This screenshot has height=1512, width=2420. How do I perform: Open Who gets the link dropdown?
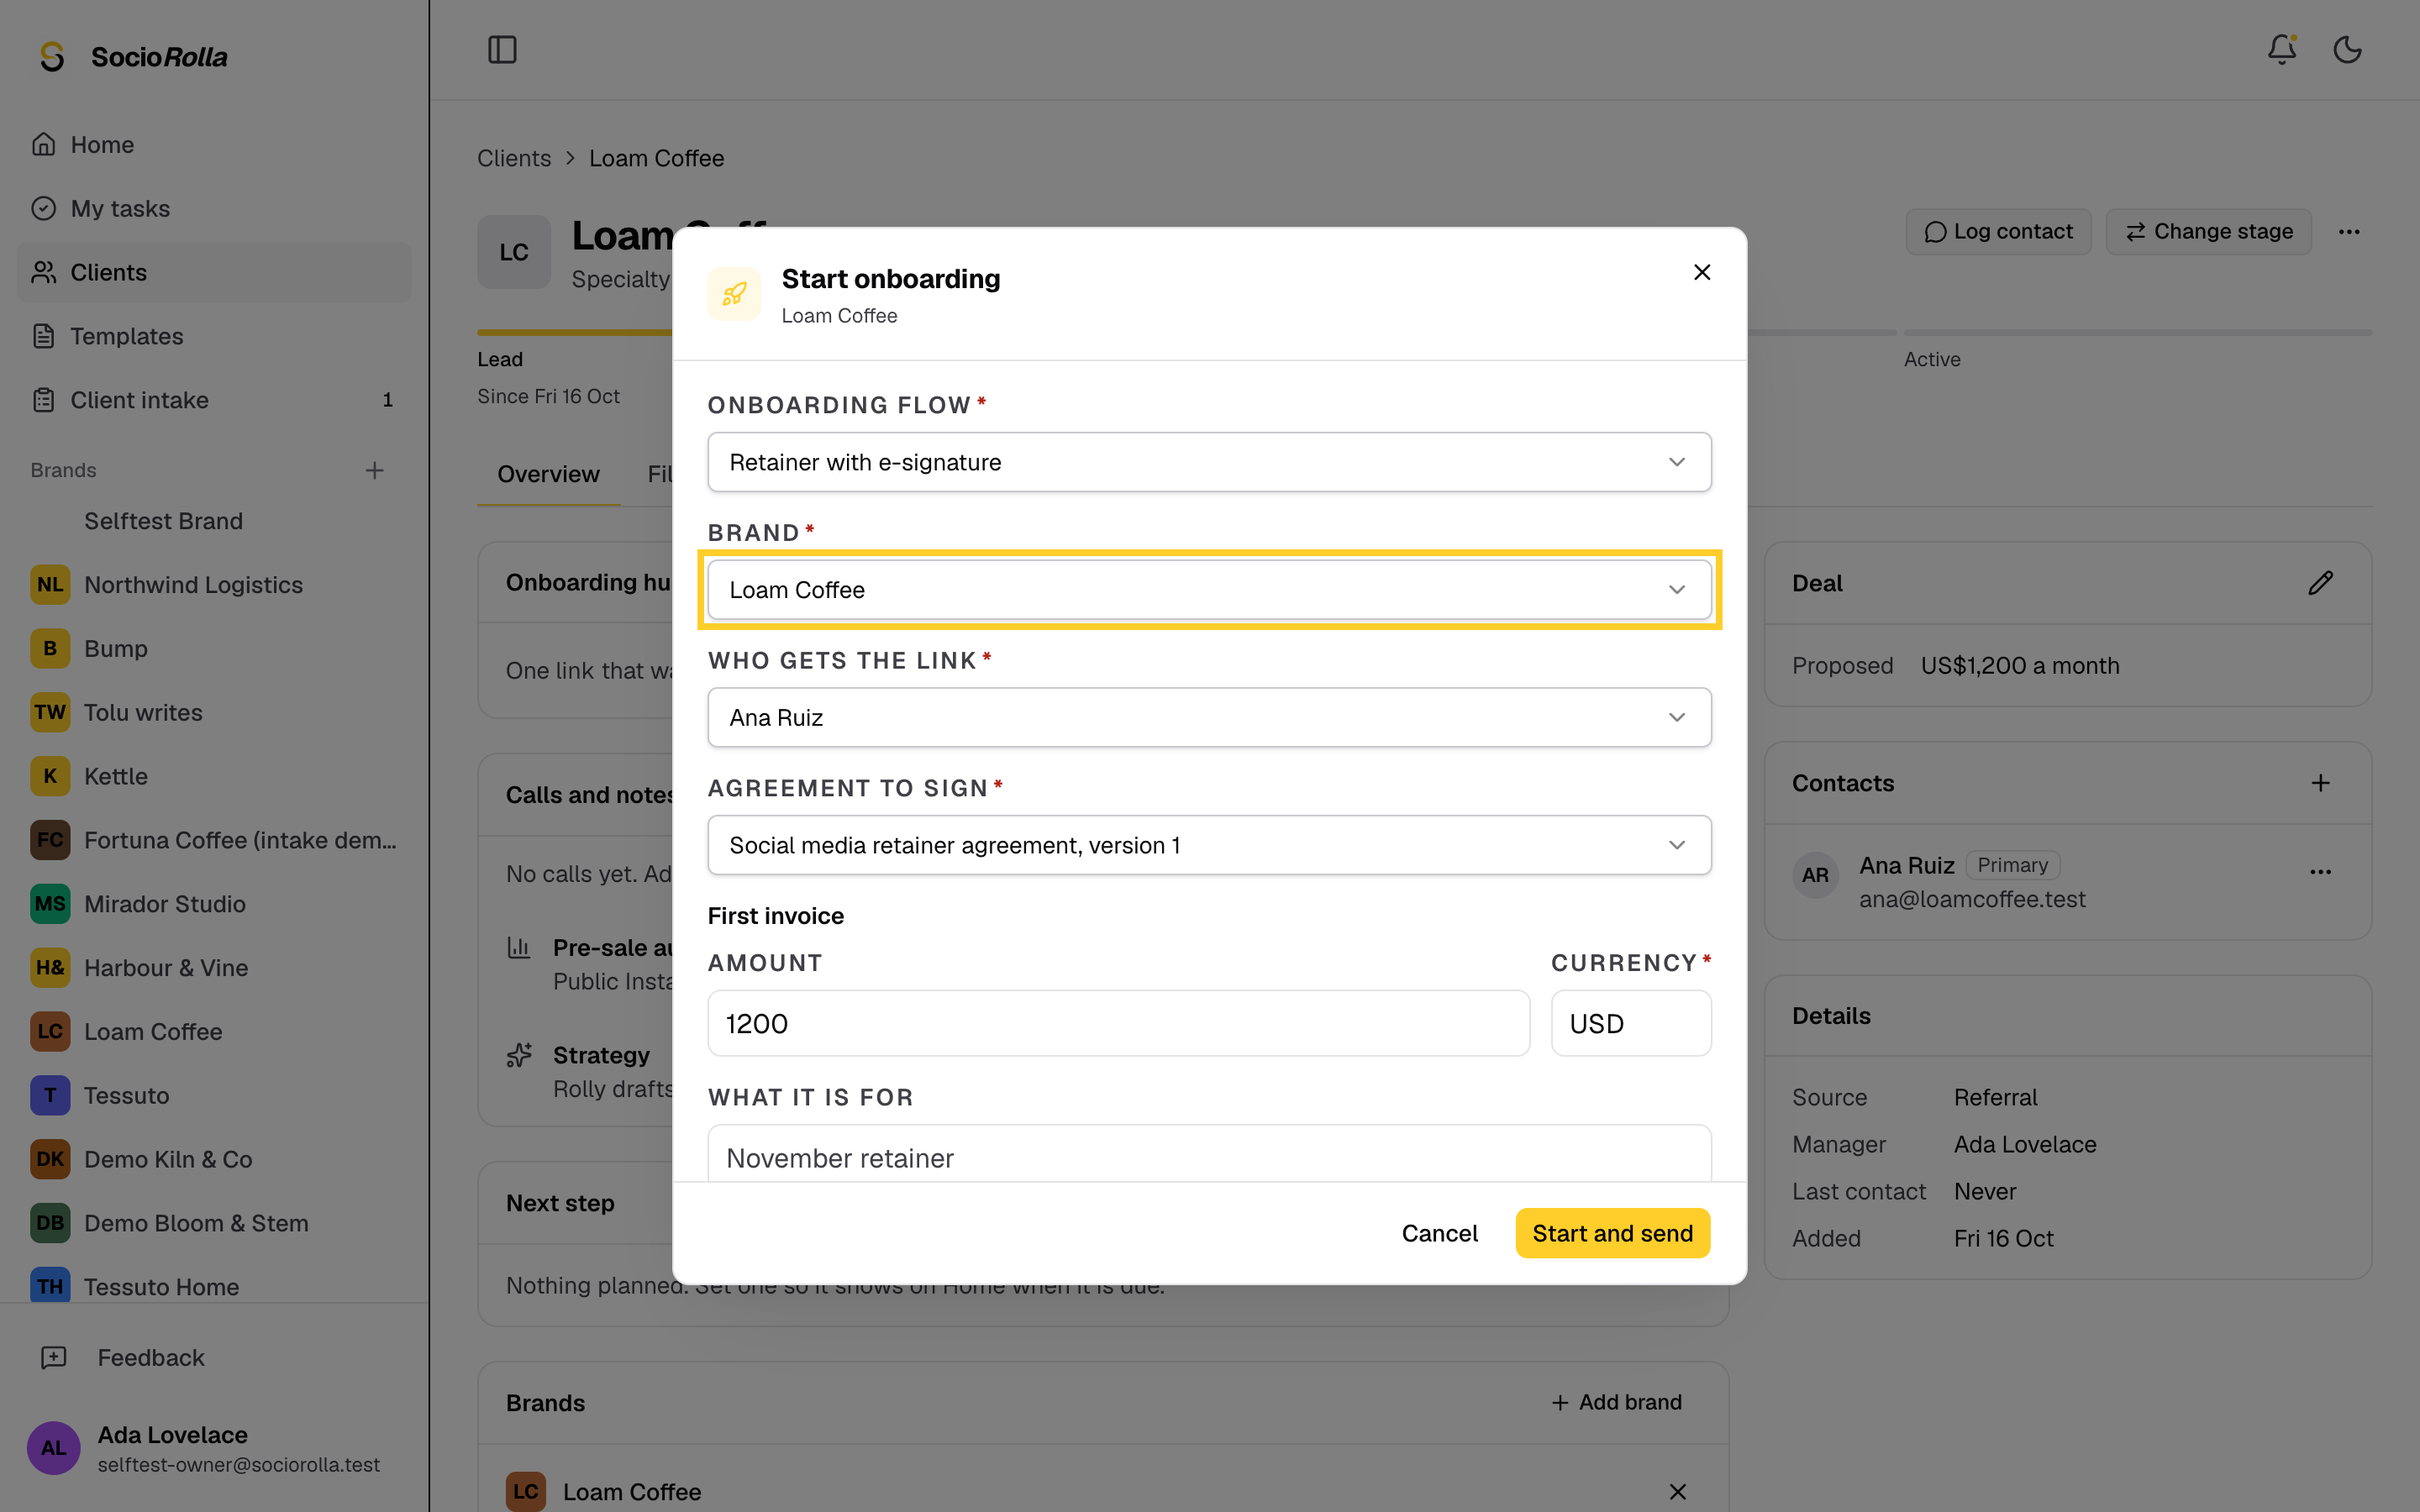tap(1209, 717)
